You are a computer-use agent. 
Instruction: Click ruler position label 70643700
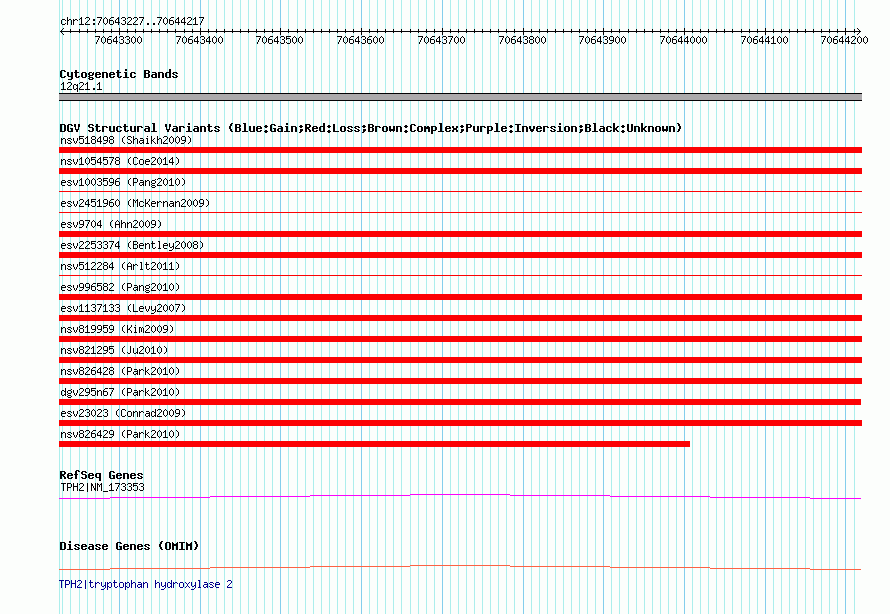click(x=441, y=40)
